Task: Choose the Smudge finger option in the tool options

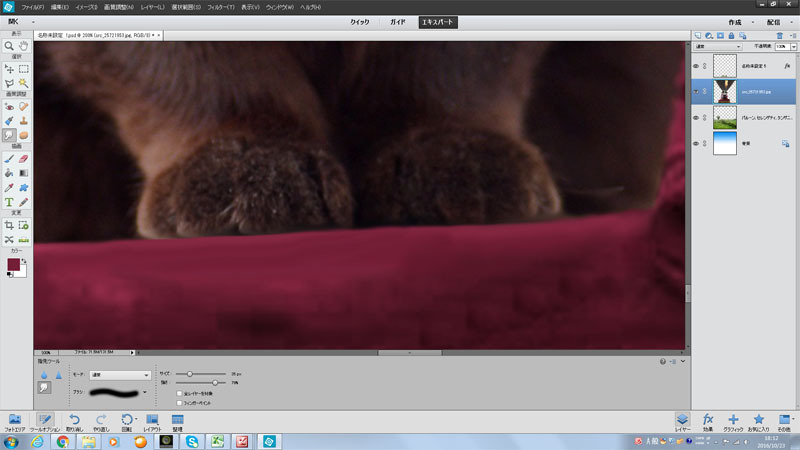Action: pos(44,388)
